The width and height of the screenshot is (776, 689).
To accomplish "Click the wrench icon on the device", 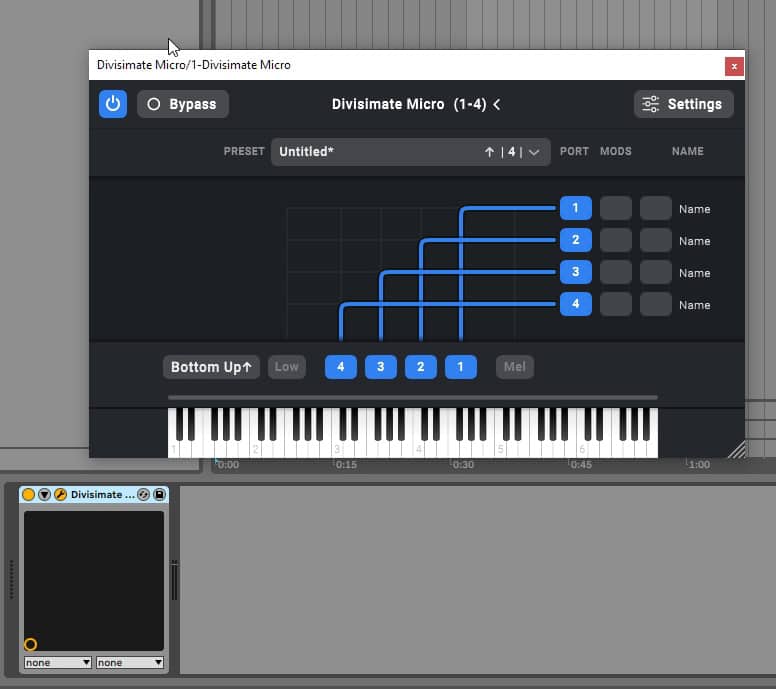I will pyautogui.click(x=60, y=494).
